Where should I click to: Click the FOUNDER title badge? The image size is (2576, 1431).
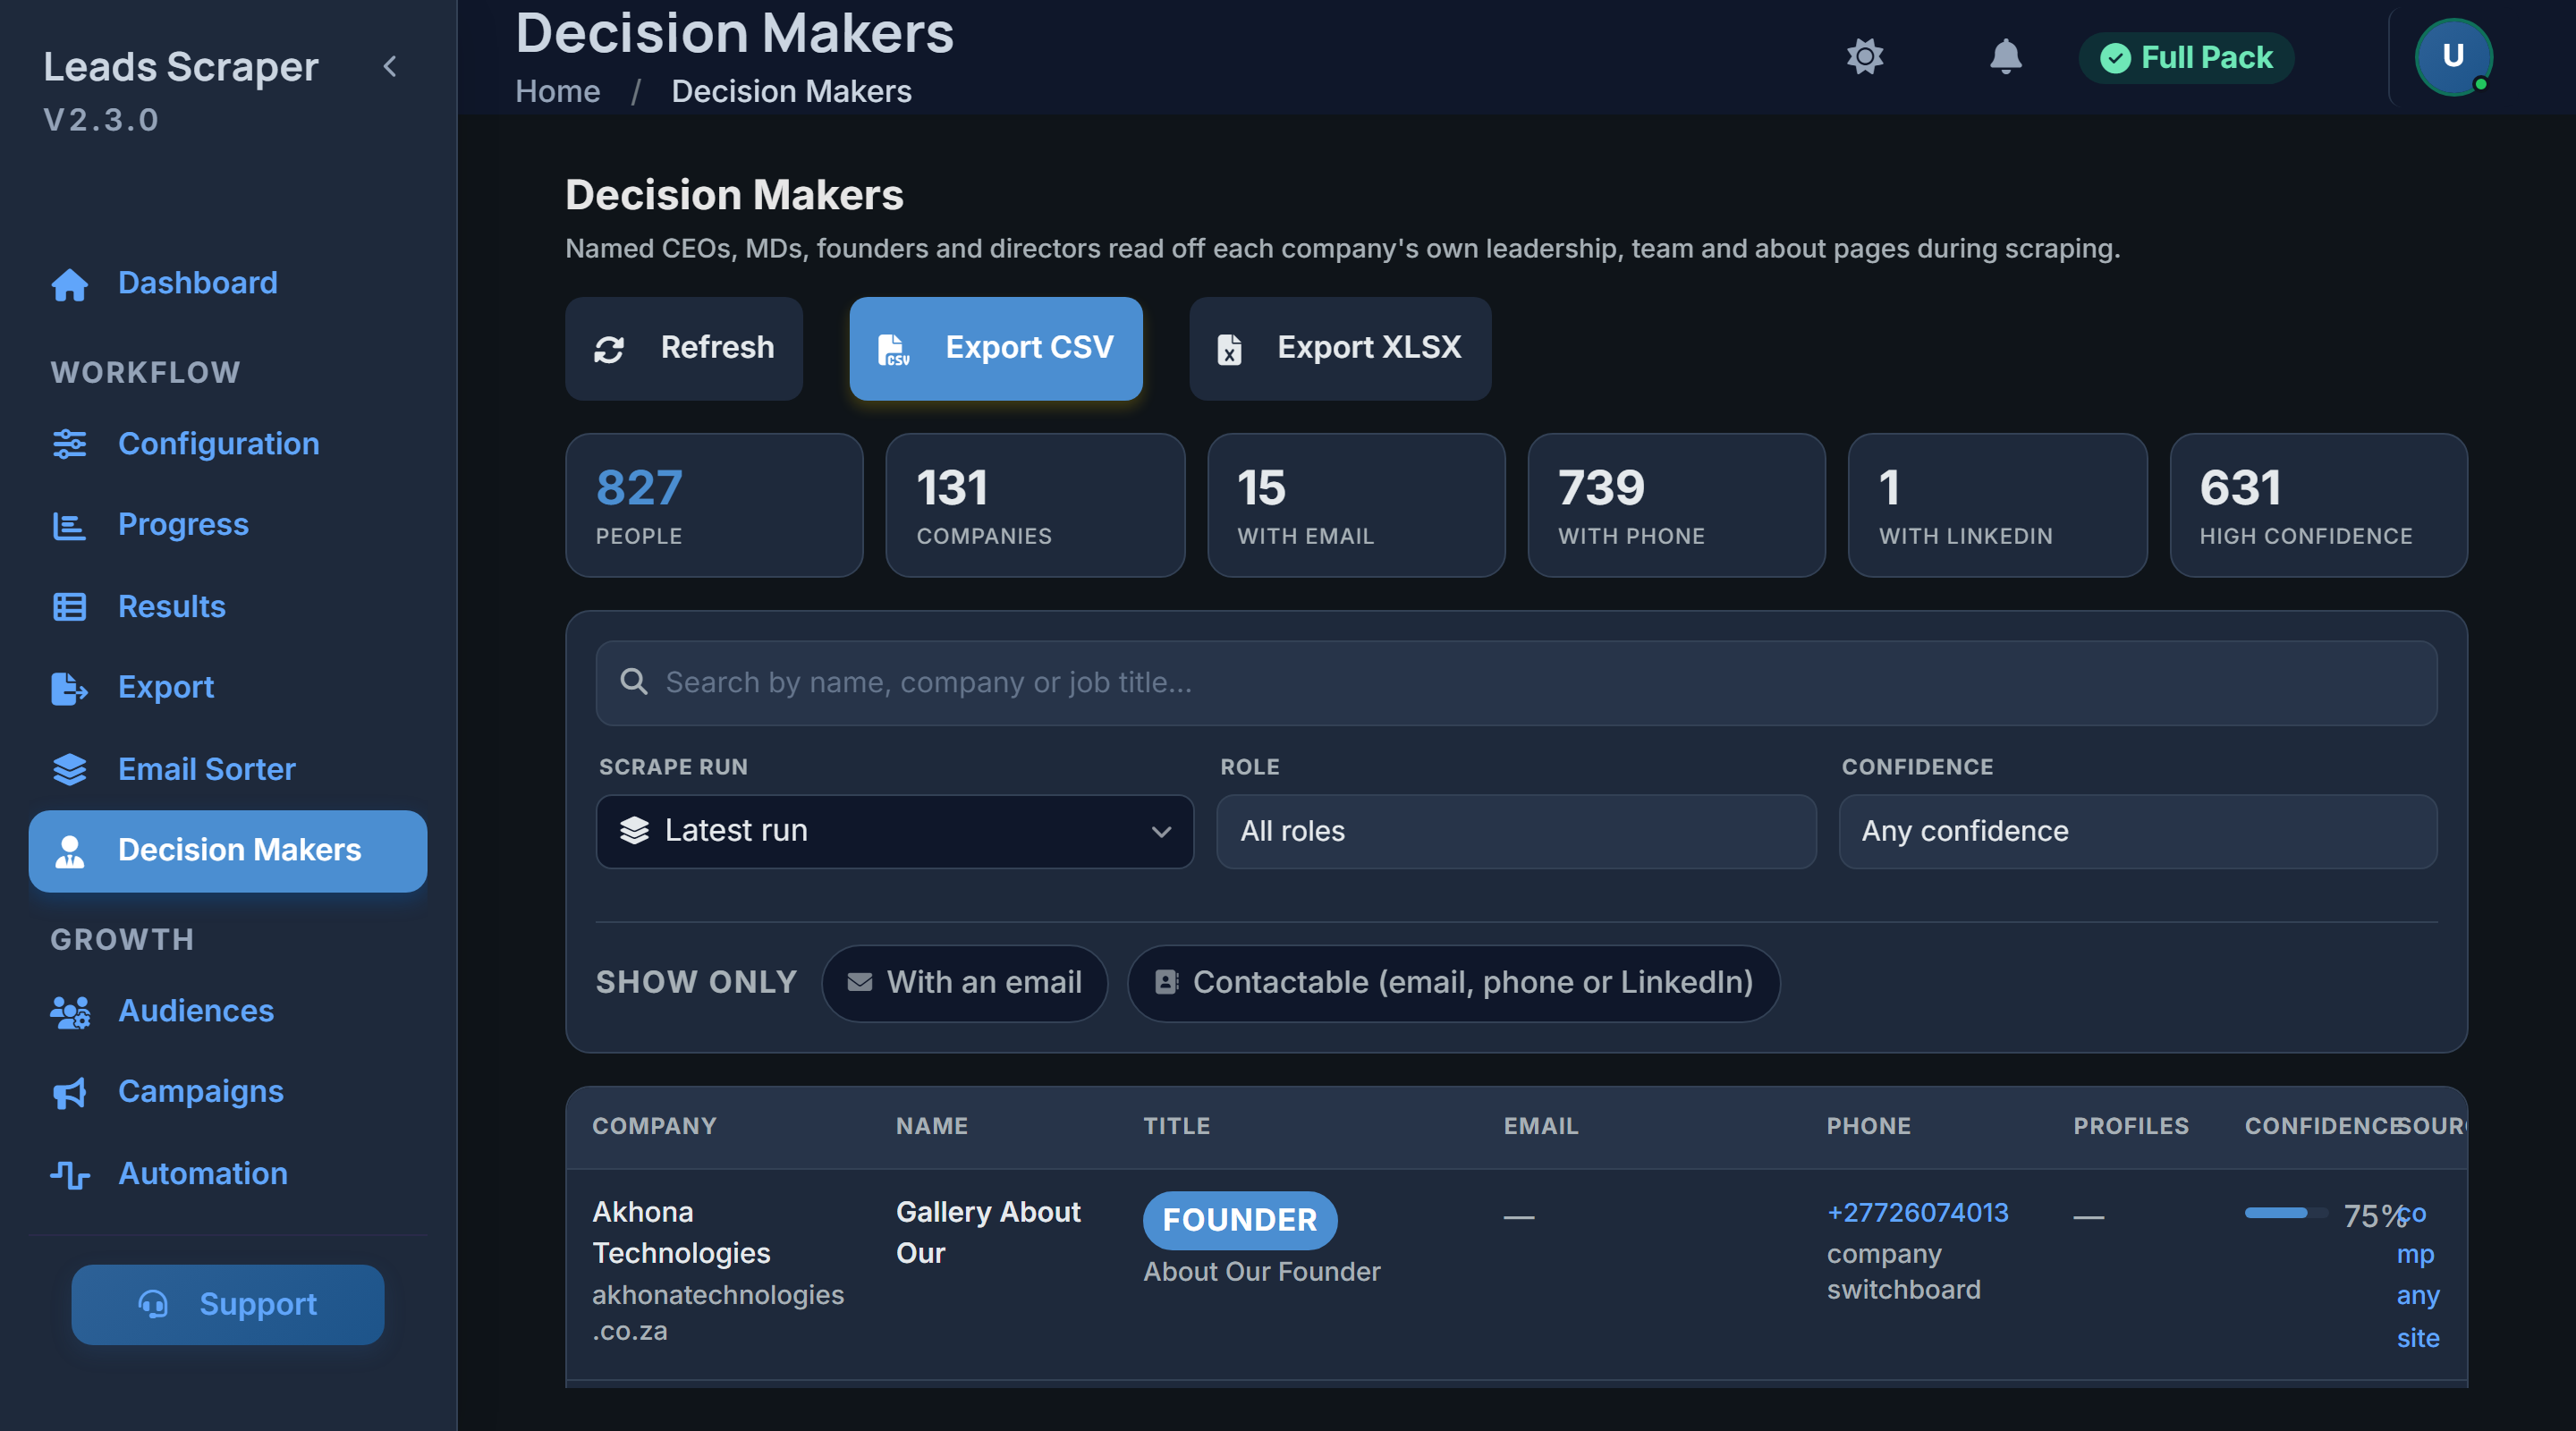tap(1239, 1220)
